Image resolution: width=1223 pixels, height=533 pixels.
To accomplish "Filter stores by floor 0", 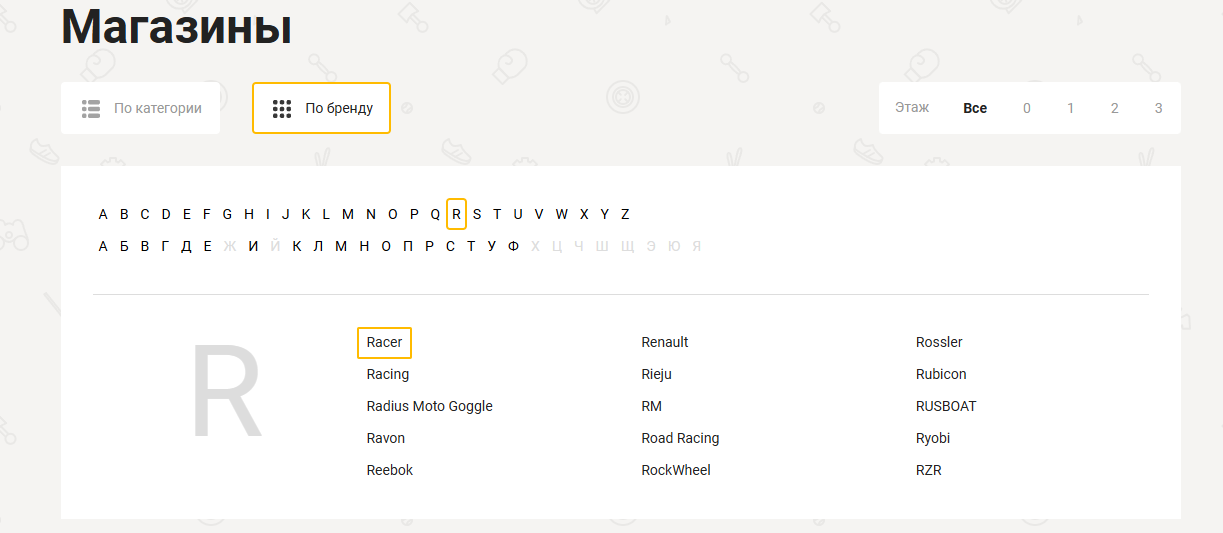I will tap(1027, 108).
